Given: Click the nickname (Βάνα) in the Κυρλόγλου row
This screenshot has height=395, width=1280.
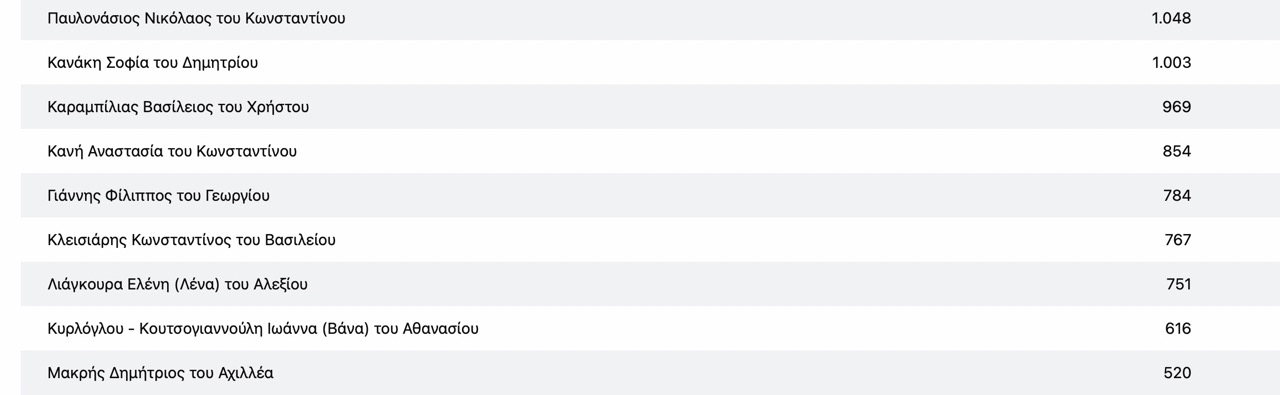Looking at the screenshot, I should (348, 328).
